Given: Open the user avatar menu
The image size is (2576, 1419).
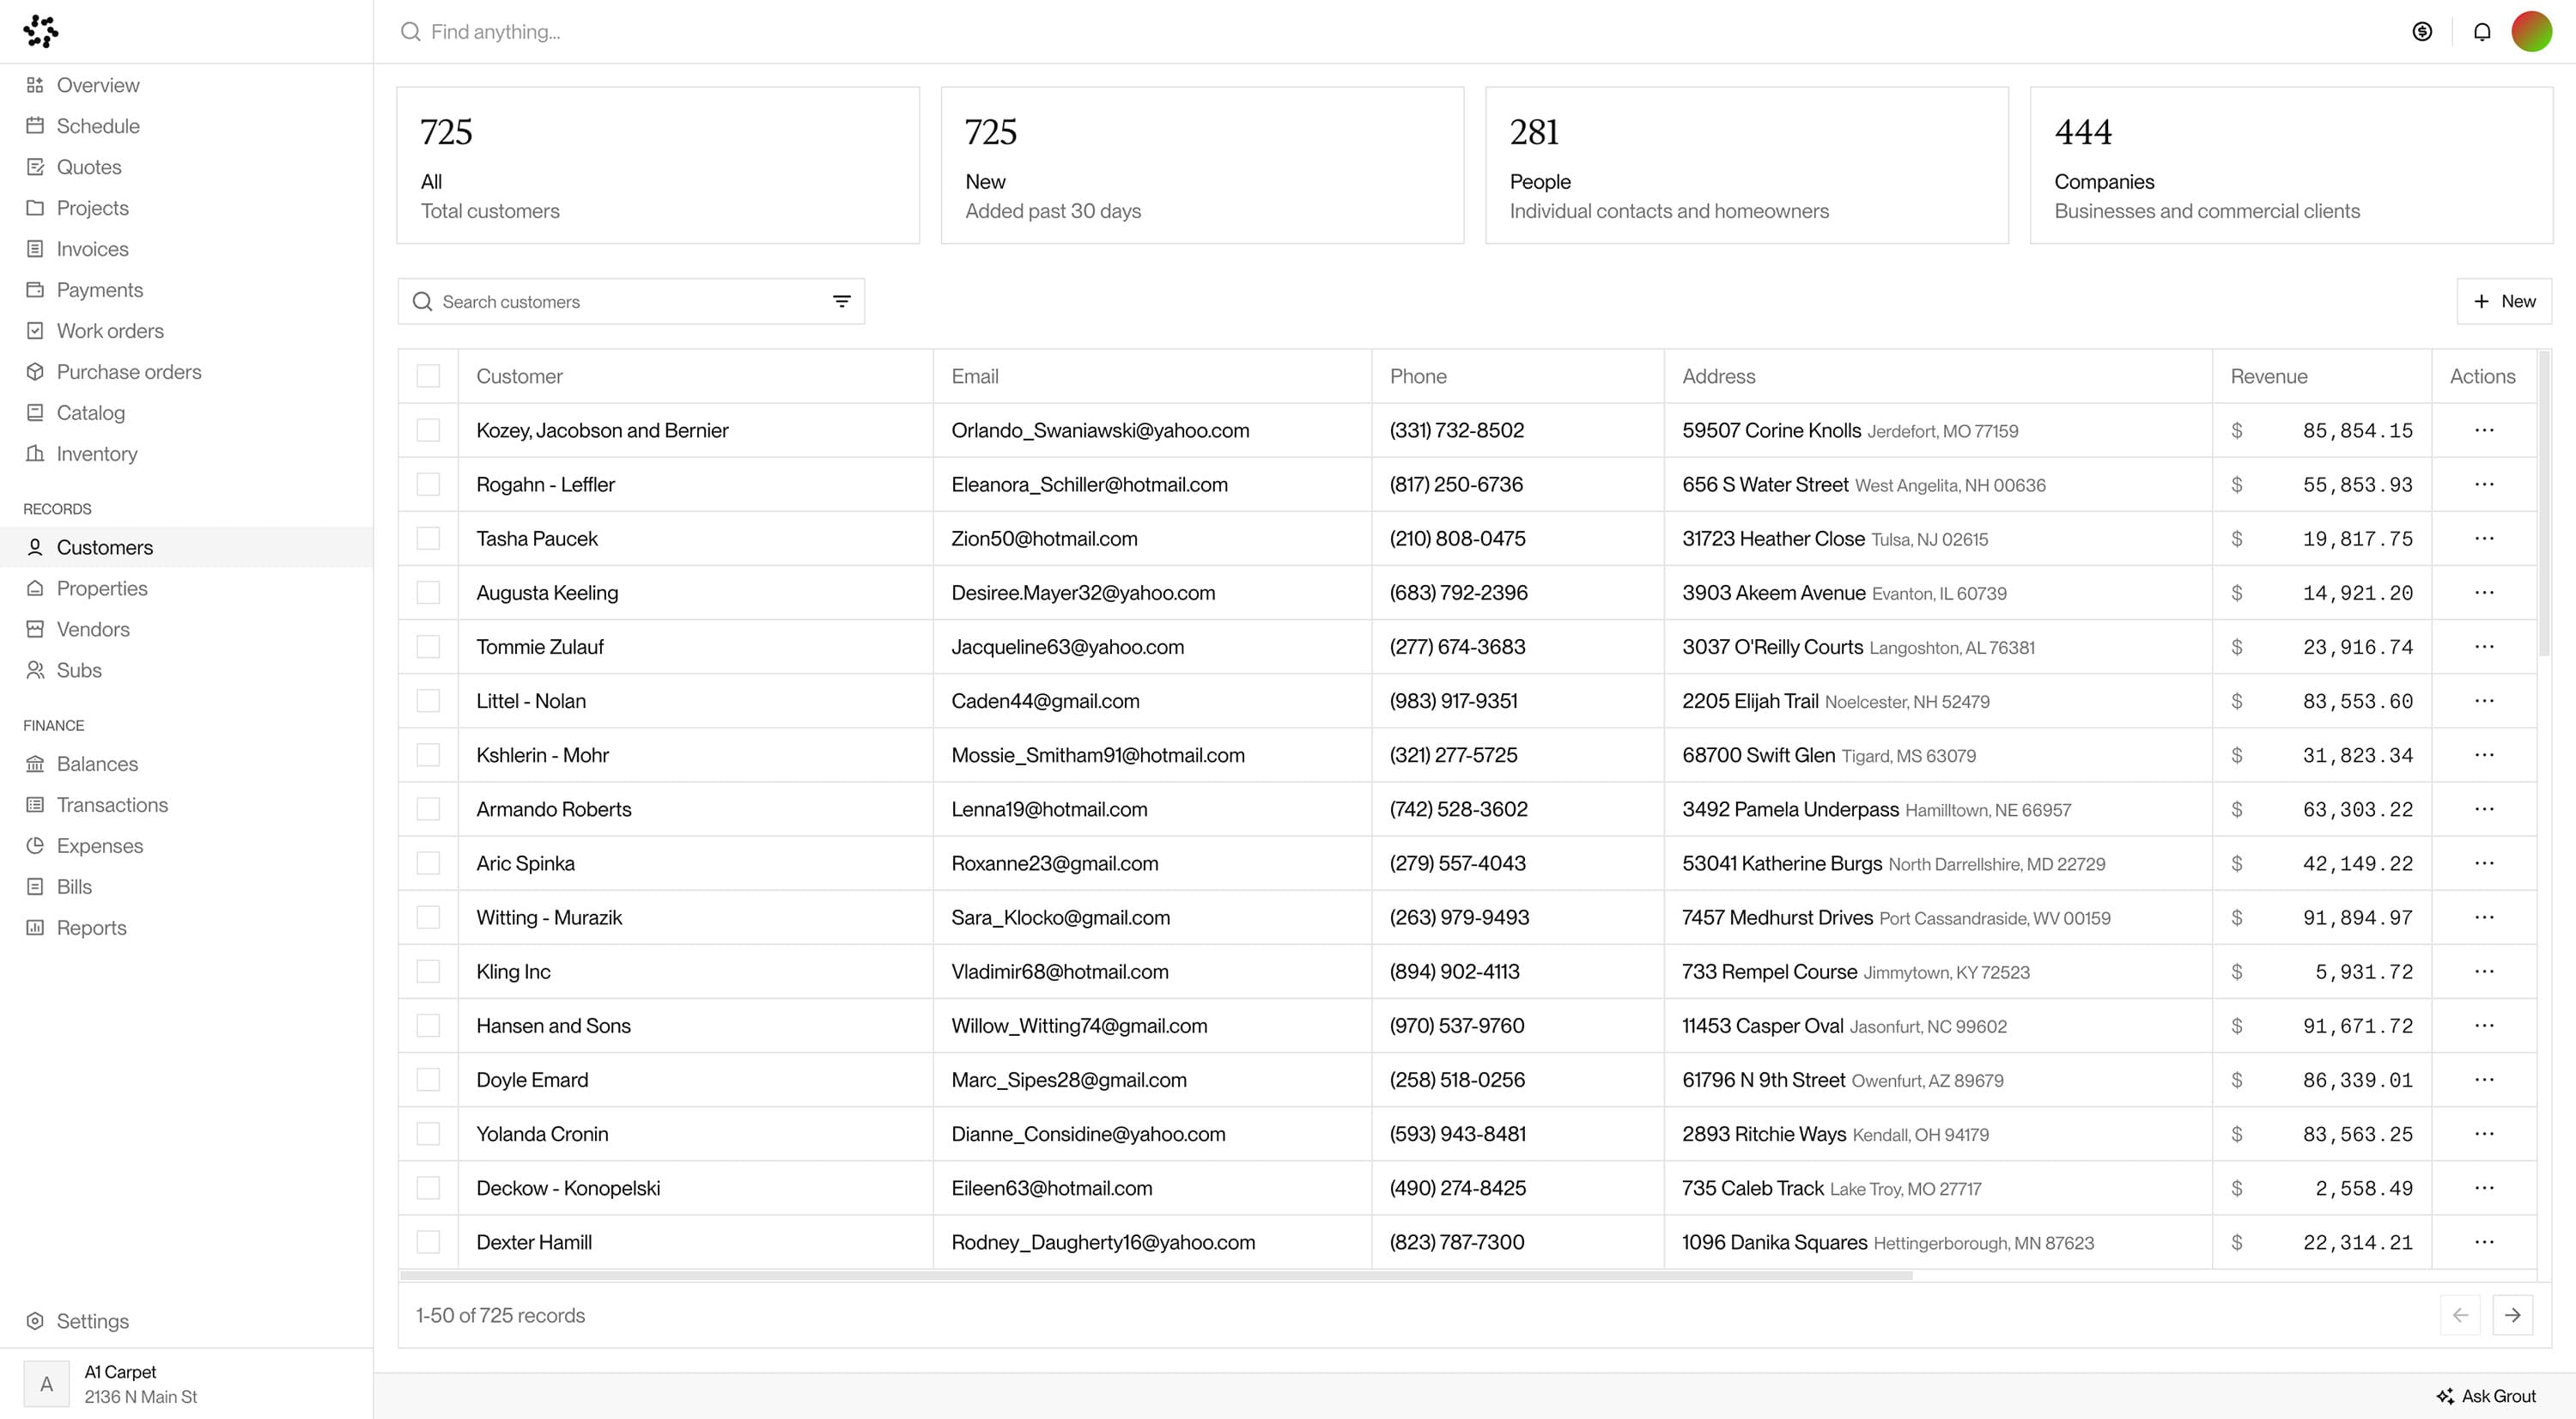Looking at the screenshot, I should point(2531,32).
